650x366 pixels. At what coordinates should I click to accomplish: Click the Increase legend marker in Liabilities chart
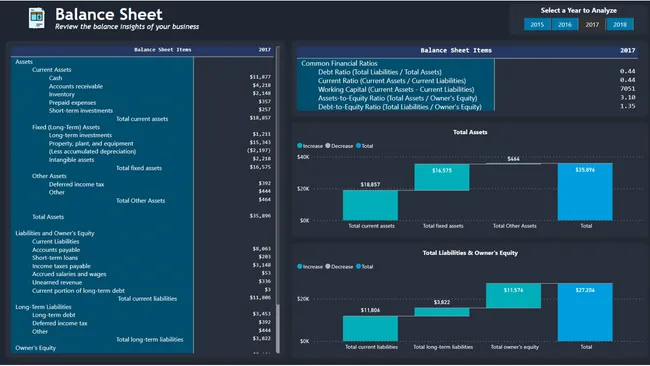[x=300, y=266]
